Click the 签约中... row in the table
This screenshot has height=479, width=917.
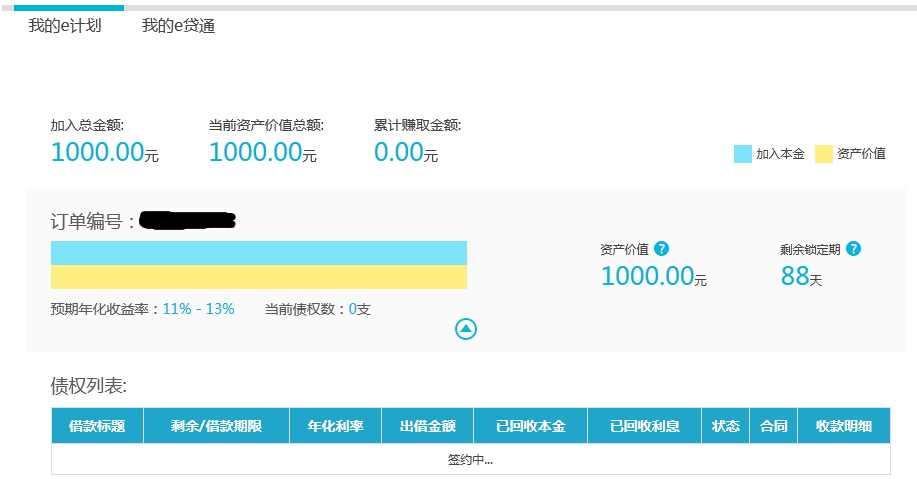click(470, 460)
